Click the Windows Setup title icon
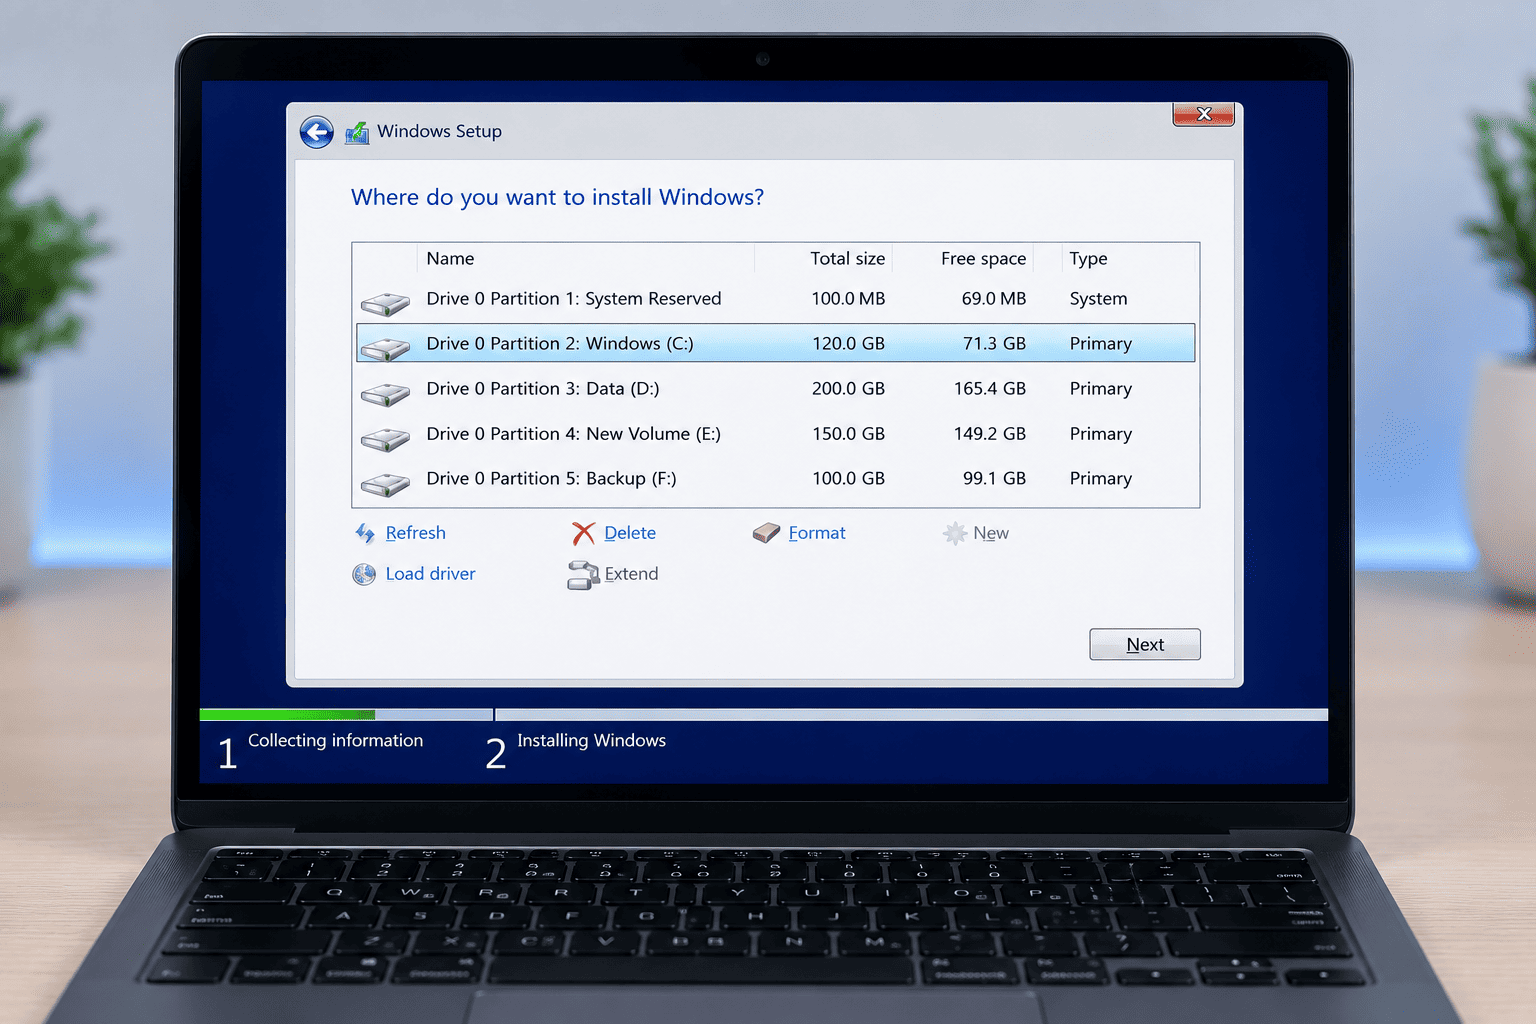1536x1024 pixels. 357,132
